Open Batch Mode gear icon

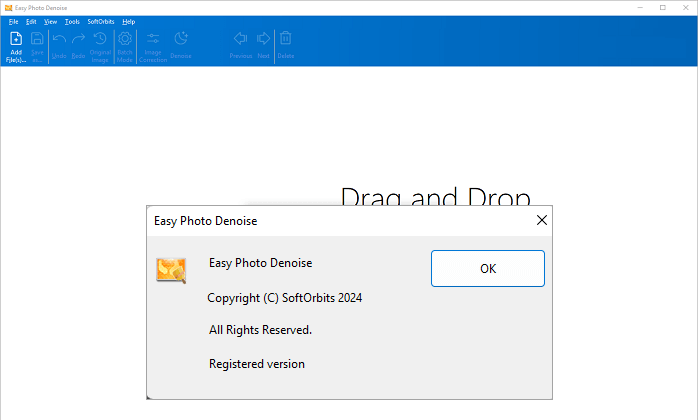click(125, 40)
